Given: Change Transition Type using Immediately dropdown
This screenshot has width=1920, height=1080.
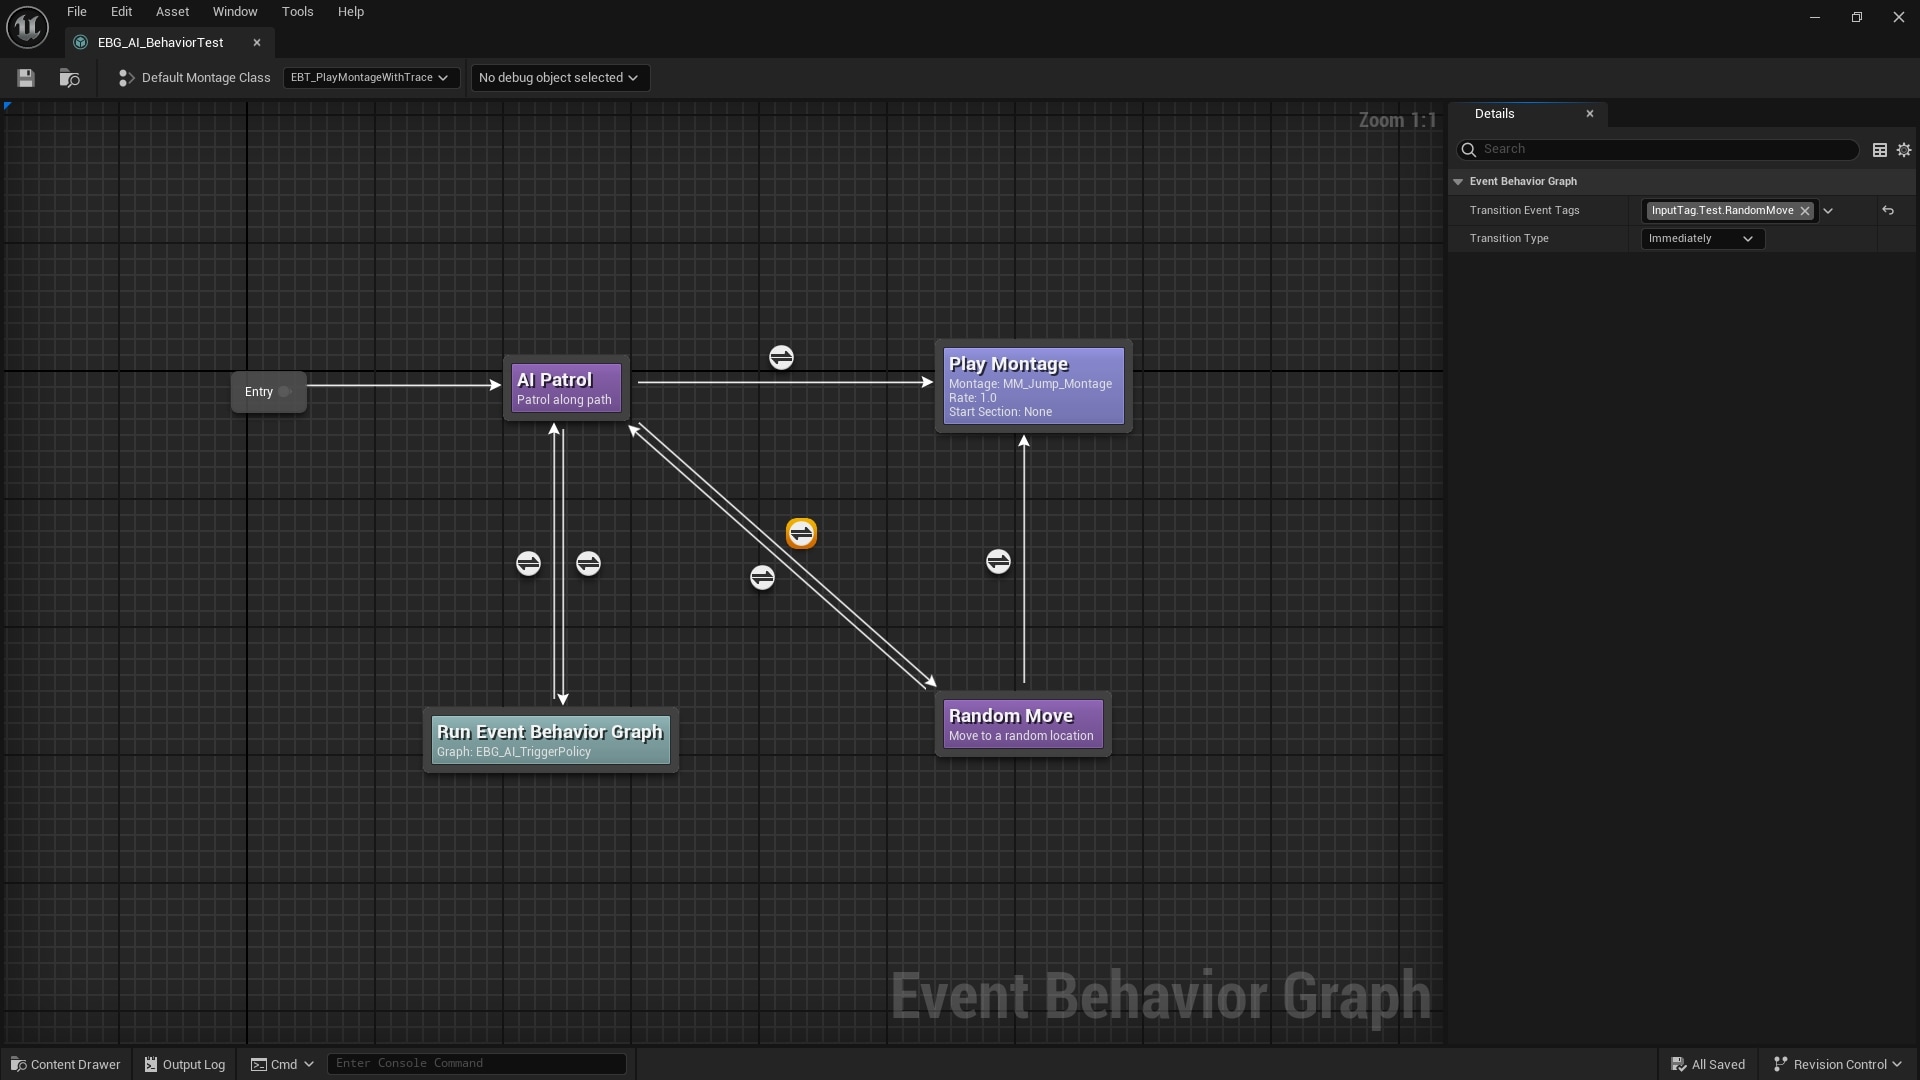Looking at the screenshot, I should point(1700,238).
